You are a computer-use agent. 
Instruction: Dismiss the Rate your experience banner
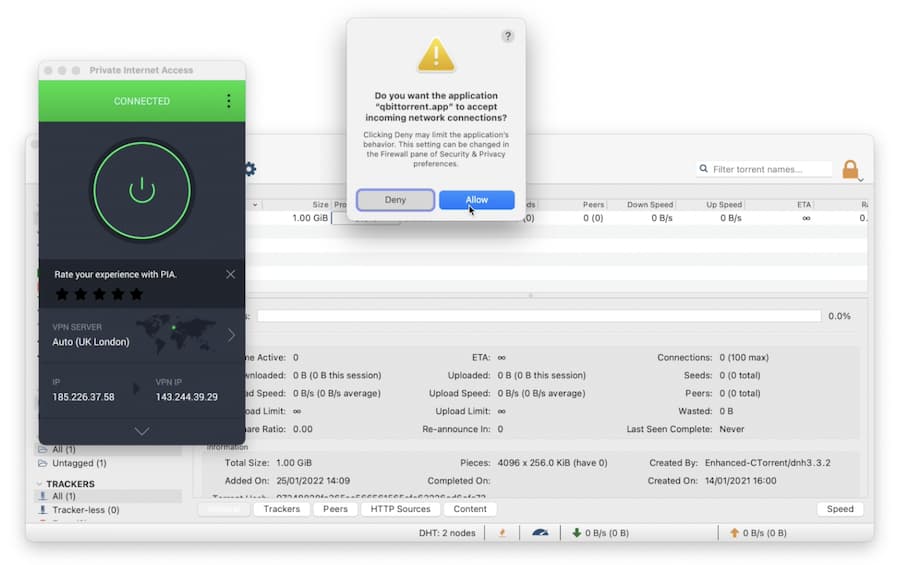coord(230,274)
